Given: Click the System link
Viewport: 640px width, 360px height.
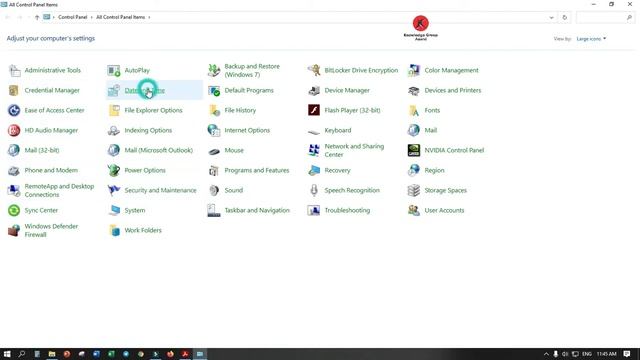Looking at the screenshot, I should 135,210.
